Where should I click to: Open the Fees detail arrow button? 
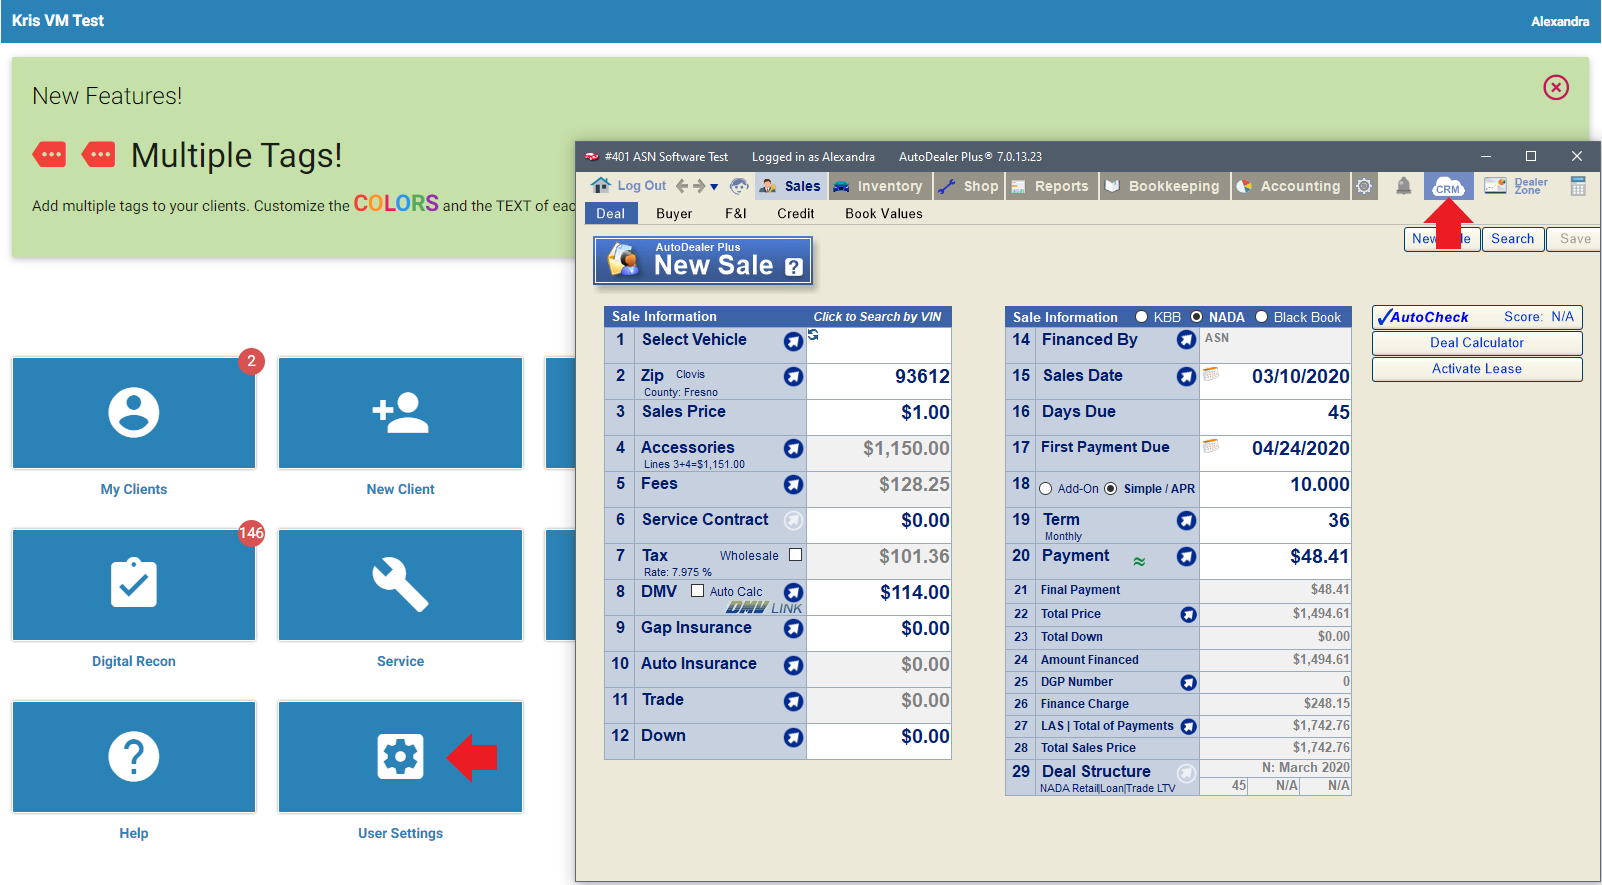[793, 485]
